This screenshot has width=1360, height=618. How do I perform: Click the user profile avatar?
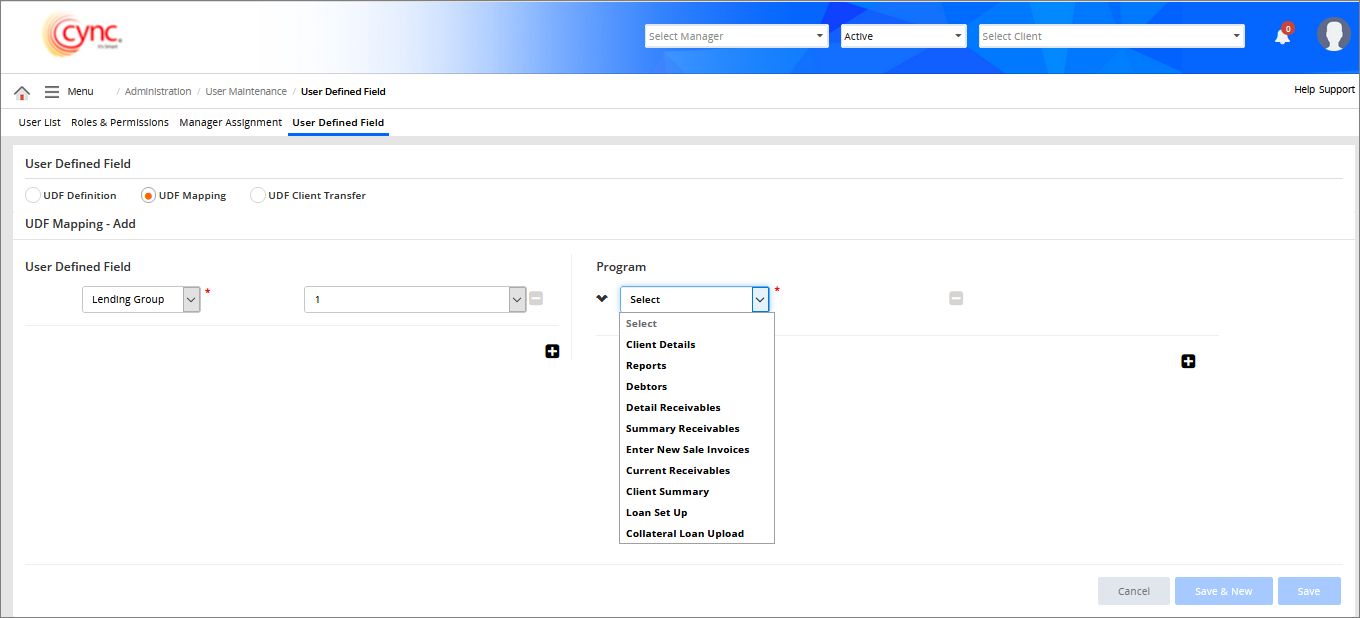click(1333, 35)
